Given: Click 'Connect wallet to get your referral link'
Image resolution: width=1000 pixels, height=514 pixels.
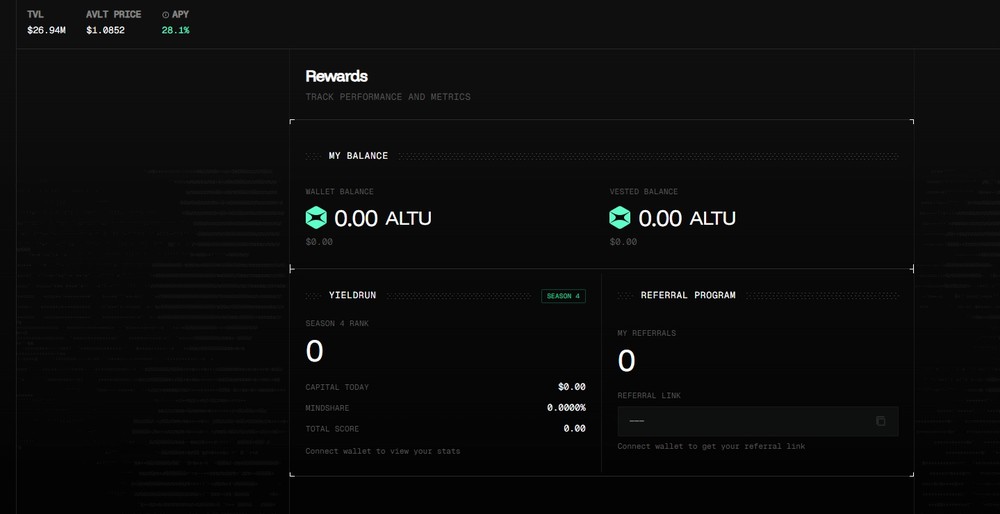Looking at the screenshot, I should [711, 446].
